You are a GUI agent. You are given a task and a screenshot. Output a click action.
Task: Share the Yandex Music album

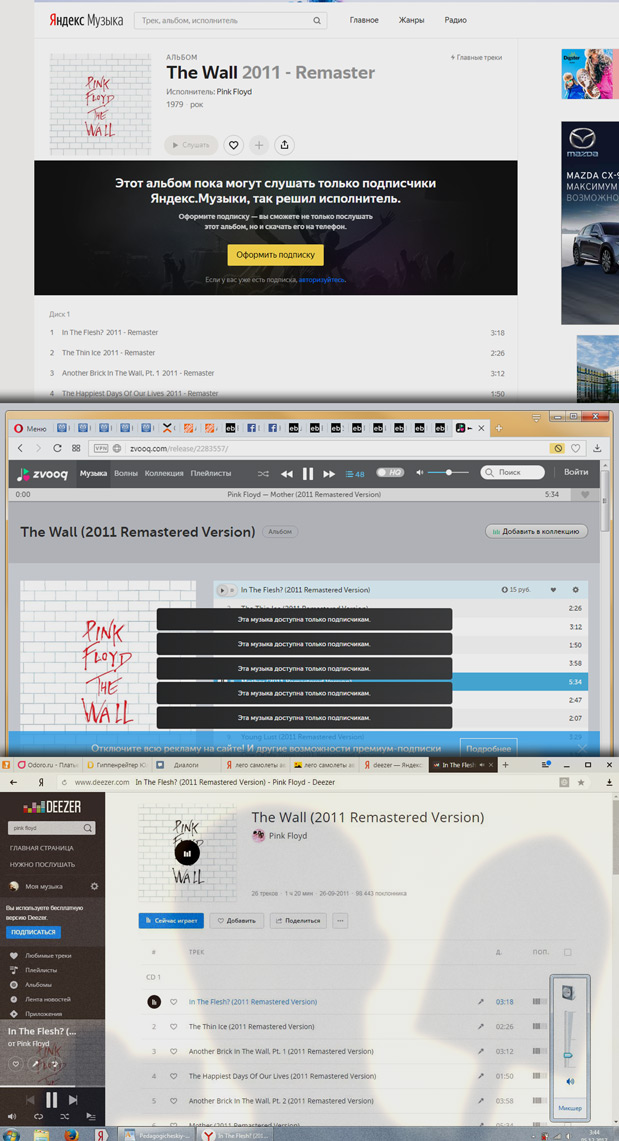[x=284, y=145]
